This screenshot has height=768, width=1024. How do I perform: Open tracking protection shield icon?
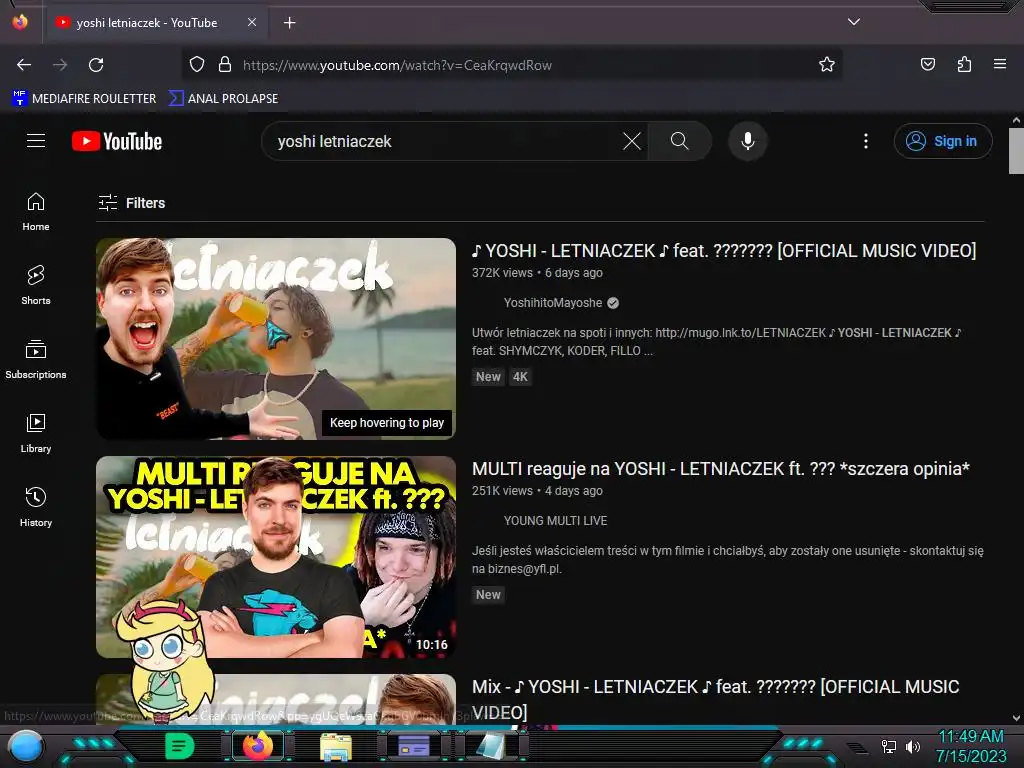pyautogui.click(x=197, y=65)
